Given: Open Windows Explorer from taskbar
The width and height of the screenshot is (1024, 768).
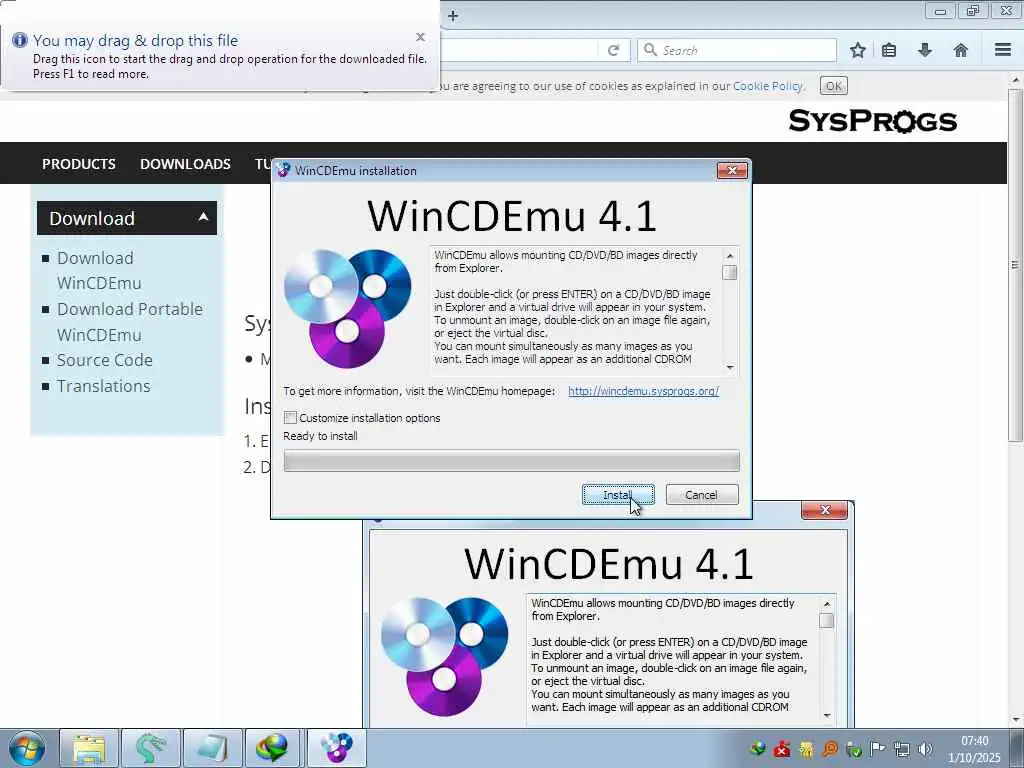Looking at the screenshot, I should click(89, 748).
